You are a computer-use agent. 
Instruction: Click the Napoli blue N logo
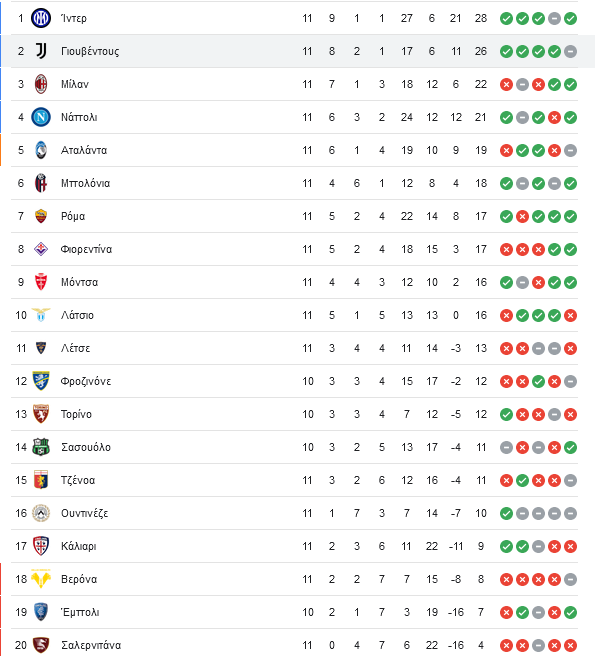coord(41,117)
